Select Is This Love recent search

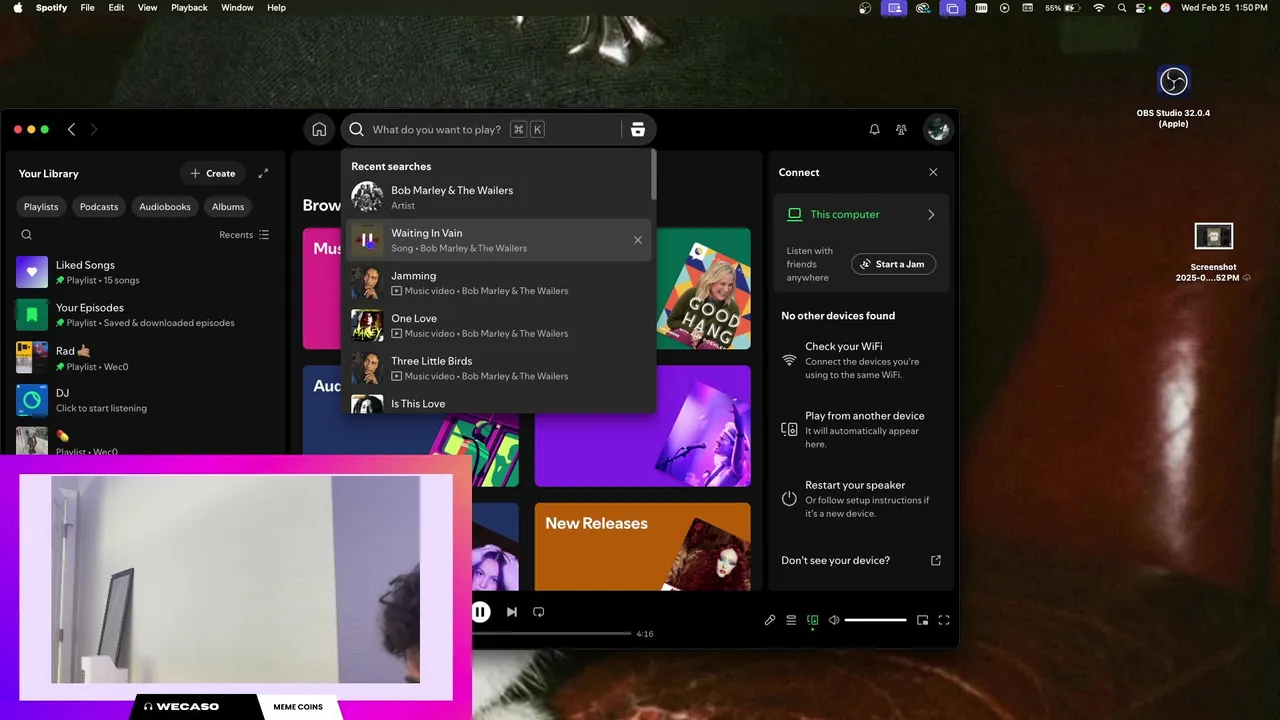(x=499, y=403)
